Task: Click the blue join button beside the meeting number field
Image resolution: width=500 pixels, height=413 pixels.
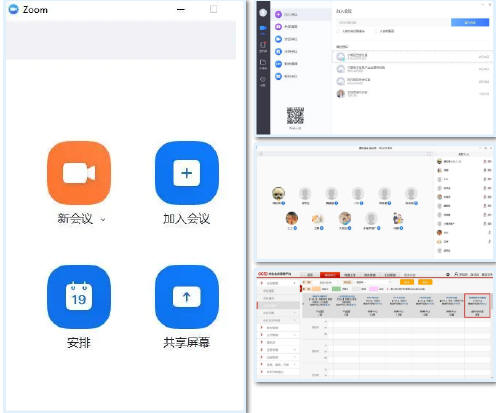Action: (x=470, y=22)
